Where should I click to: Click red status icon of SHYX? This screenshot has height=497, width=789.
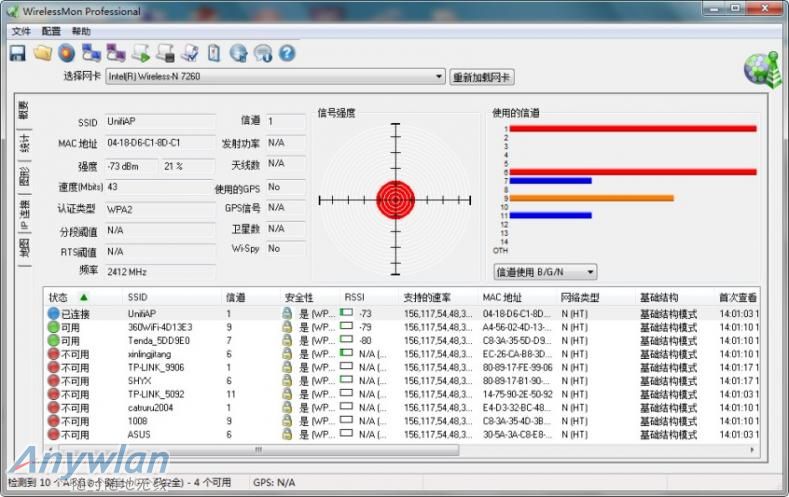(x=54, y=381)
